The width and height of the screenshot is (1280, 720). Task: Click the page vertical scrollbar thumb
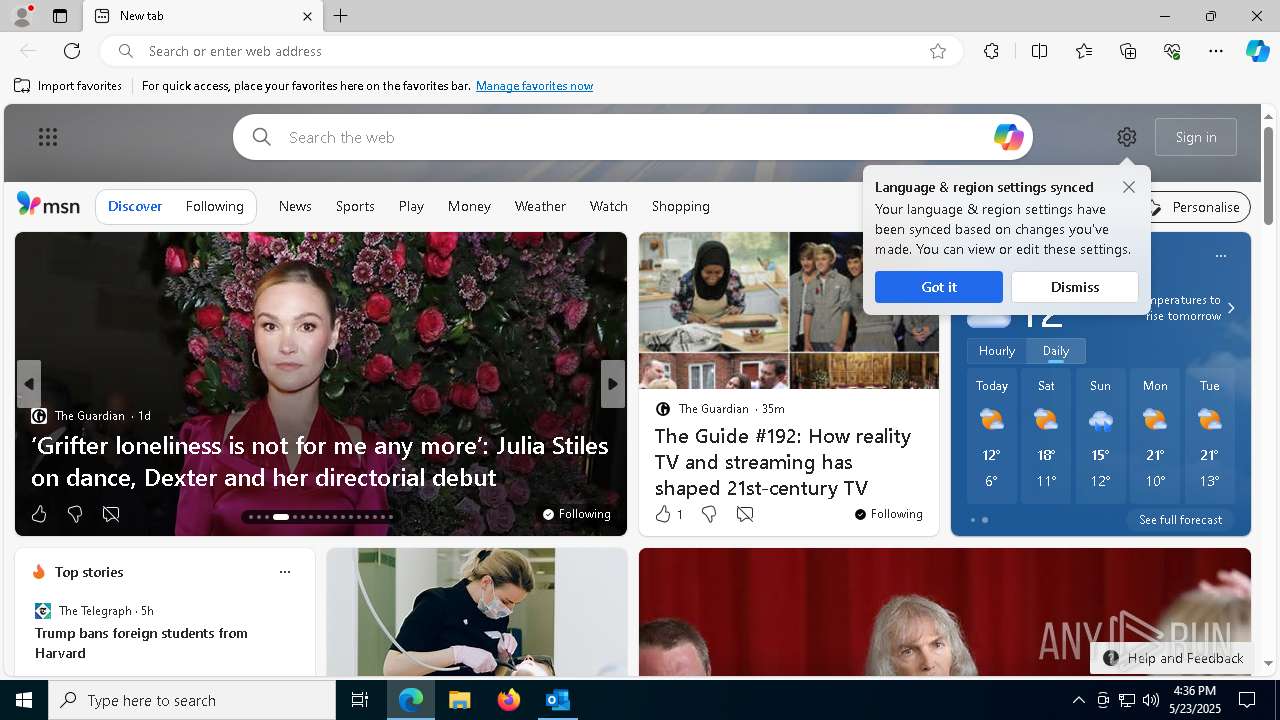click(x=1268, y=175)
